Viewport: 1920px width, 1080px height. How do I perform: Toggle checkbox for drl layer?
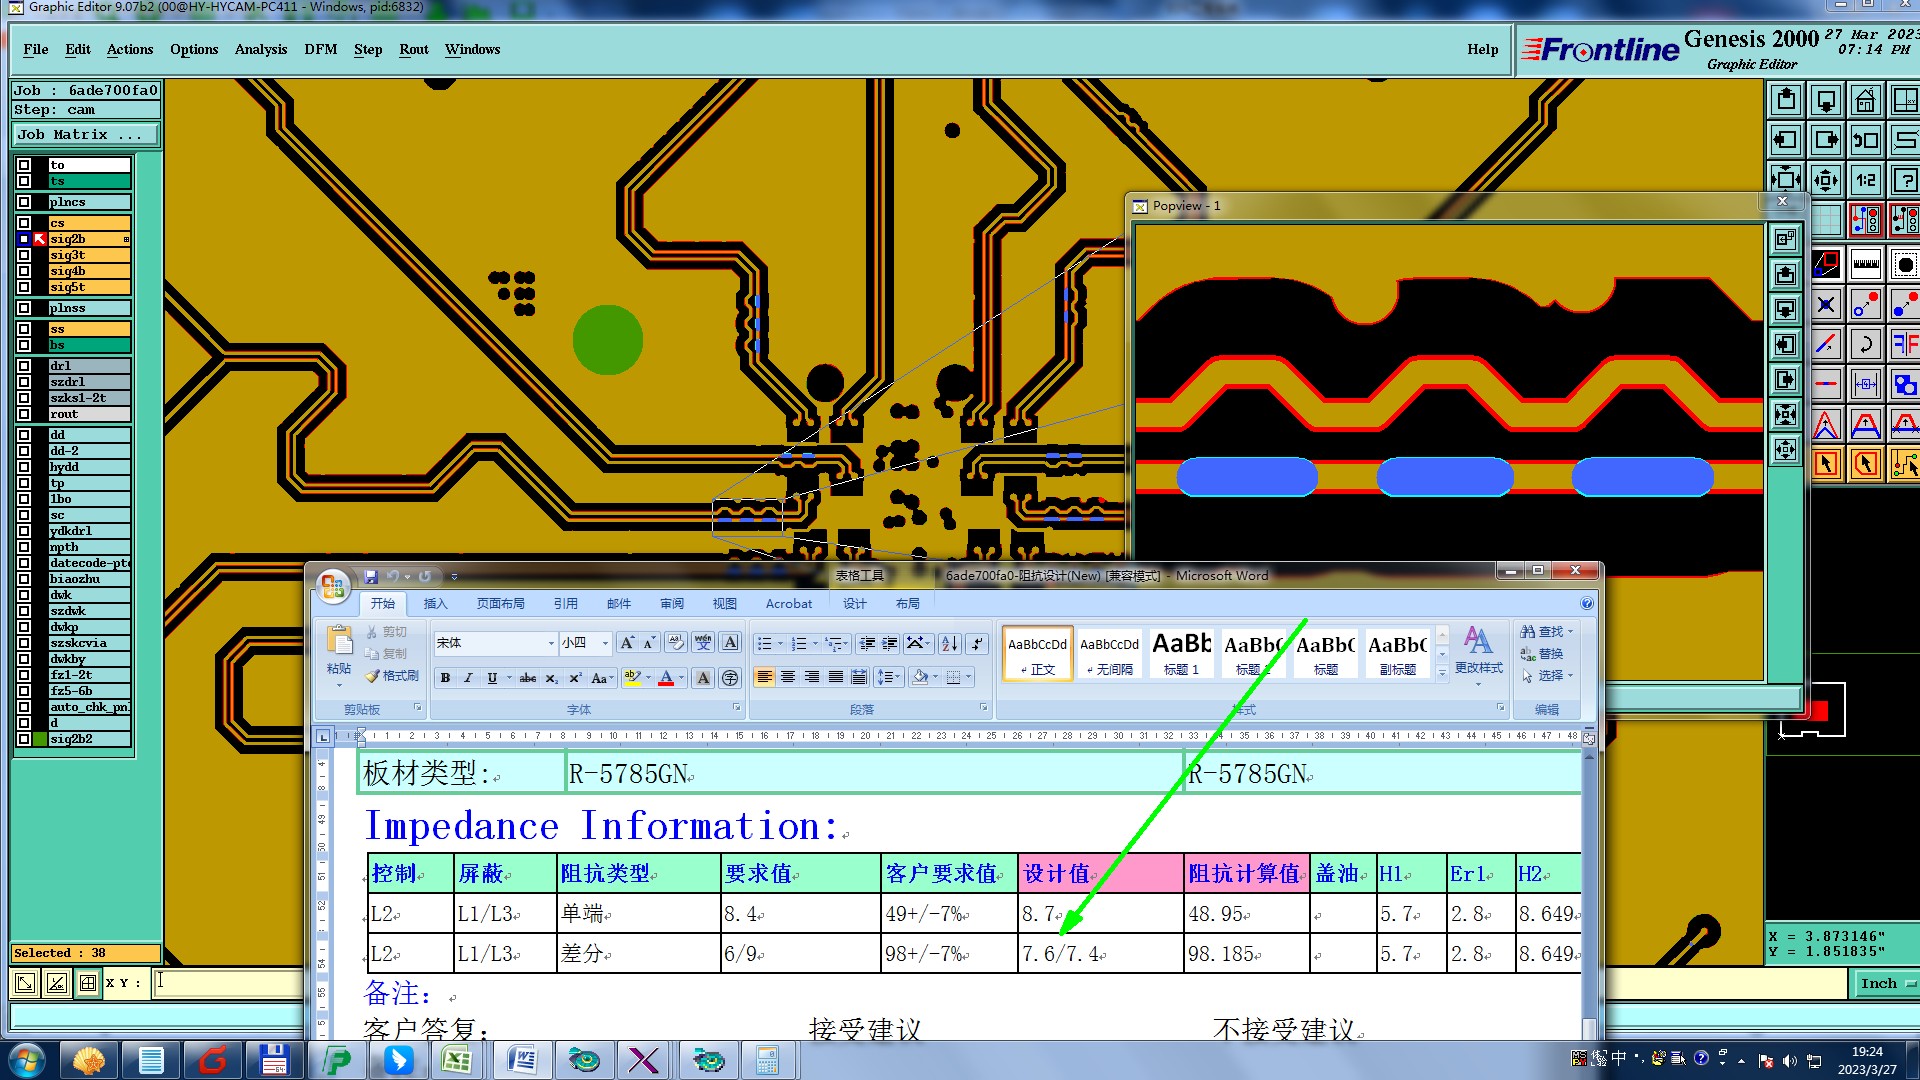click(24, 366)
